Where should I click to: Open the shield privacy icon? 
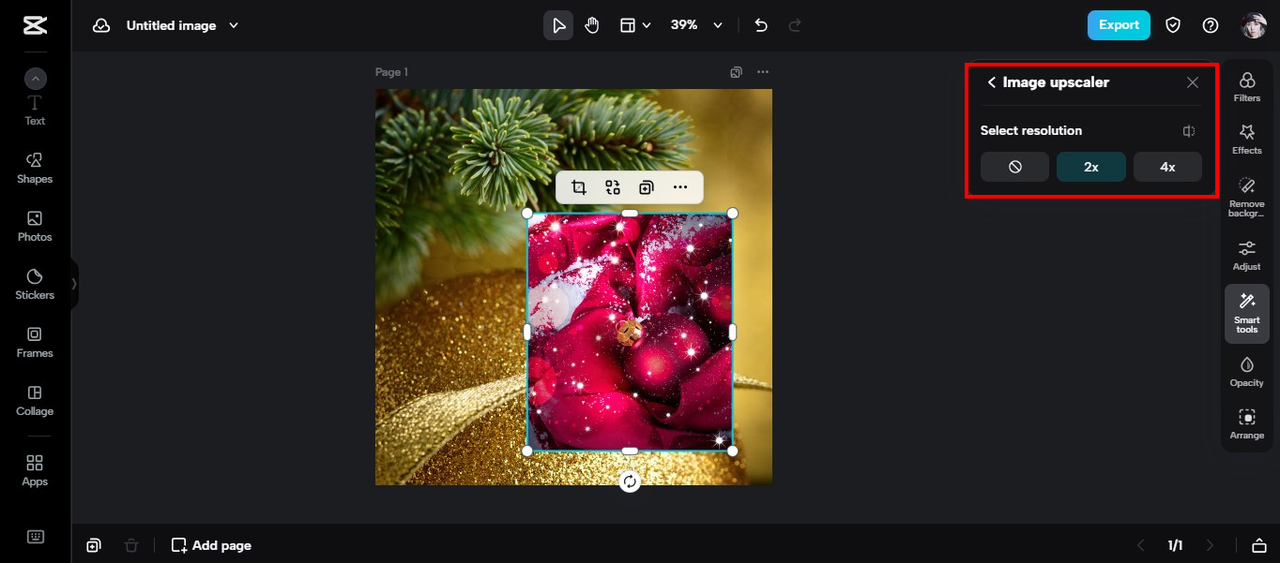(x=1173, y=25)
